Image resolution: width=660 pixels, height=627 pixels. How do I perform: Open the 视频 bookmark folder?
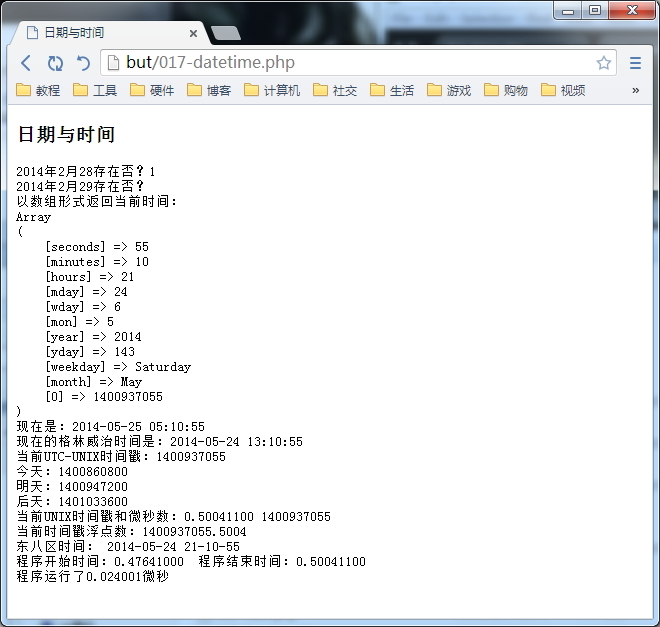click(x=563, y=90)
